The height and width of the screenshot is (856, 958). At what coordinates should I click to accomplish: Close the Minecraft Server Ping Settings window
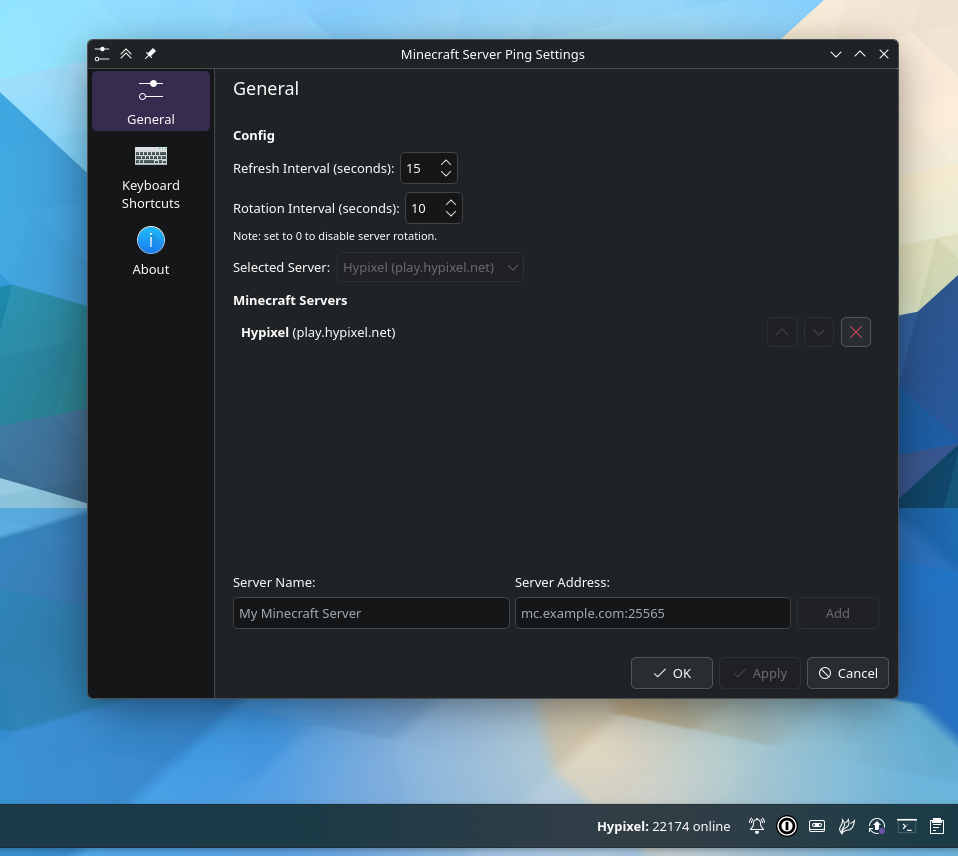(x=883, y=54)
